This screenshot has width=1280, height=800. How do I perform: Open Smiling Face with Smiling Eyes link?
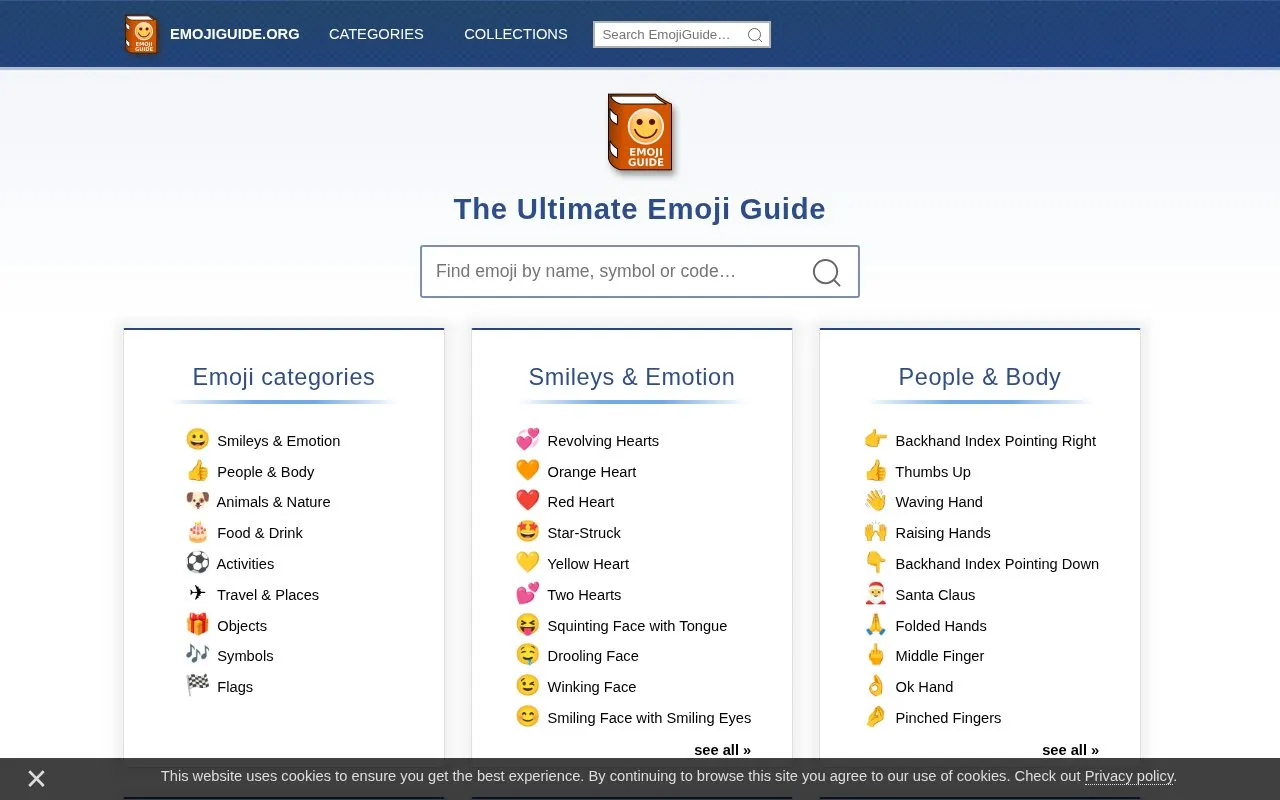click(649, 718)
